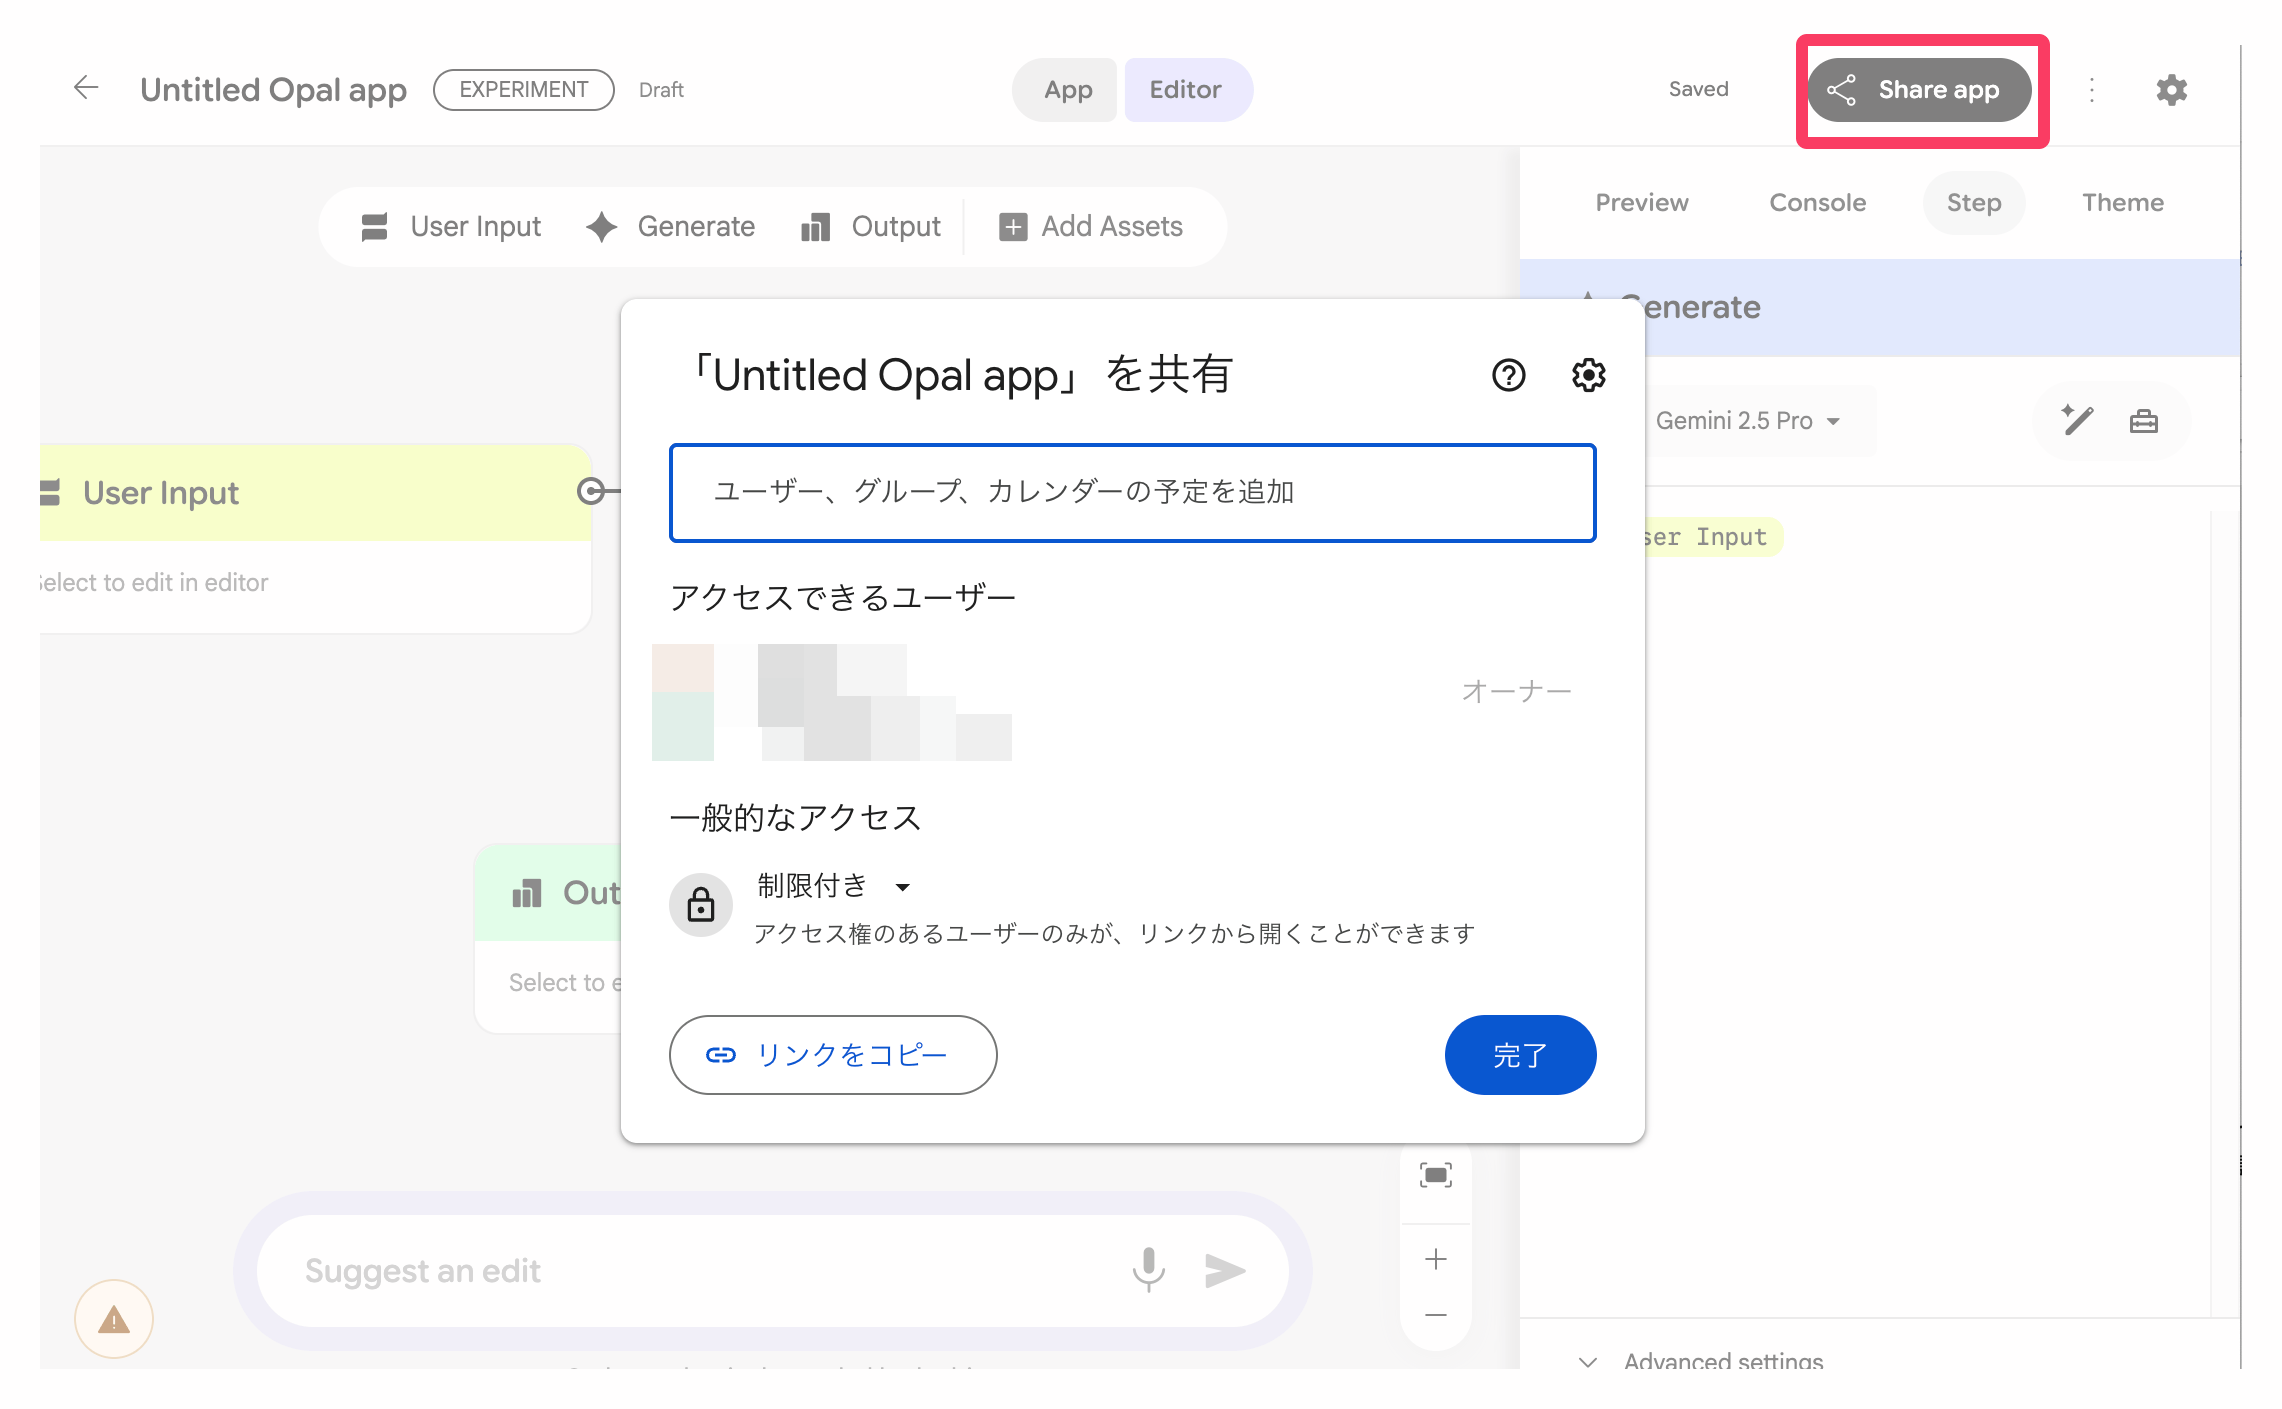Zoom out with the minus icon

tap(1435, 1315)
